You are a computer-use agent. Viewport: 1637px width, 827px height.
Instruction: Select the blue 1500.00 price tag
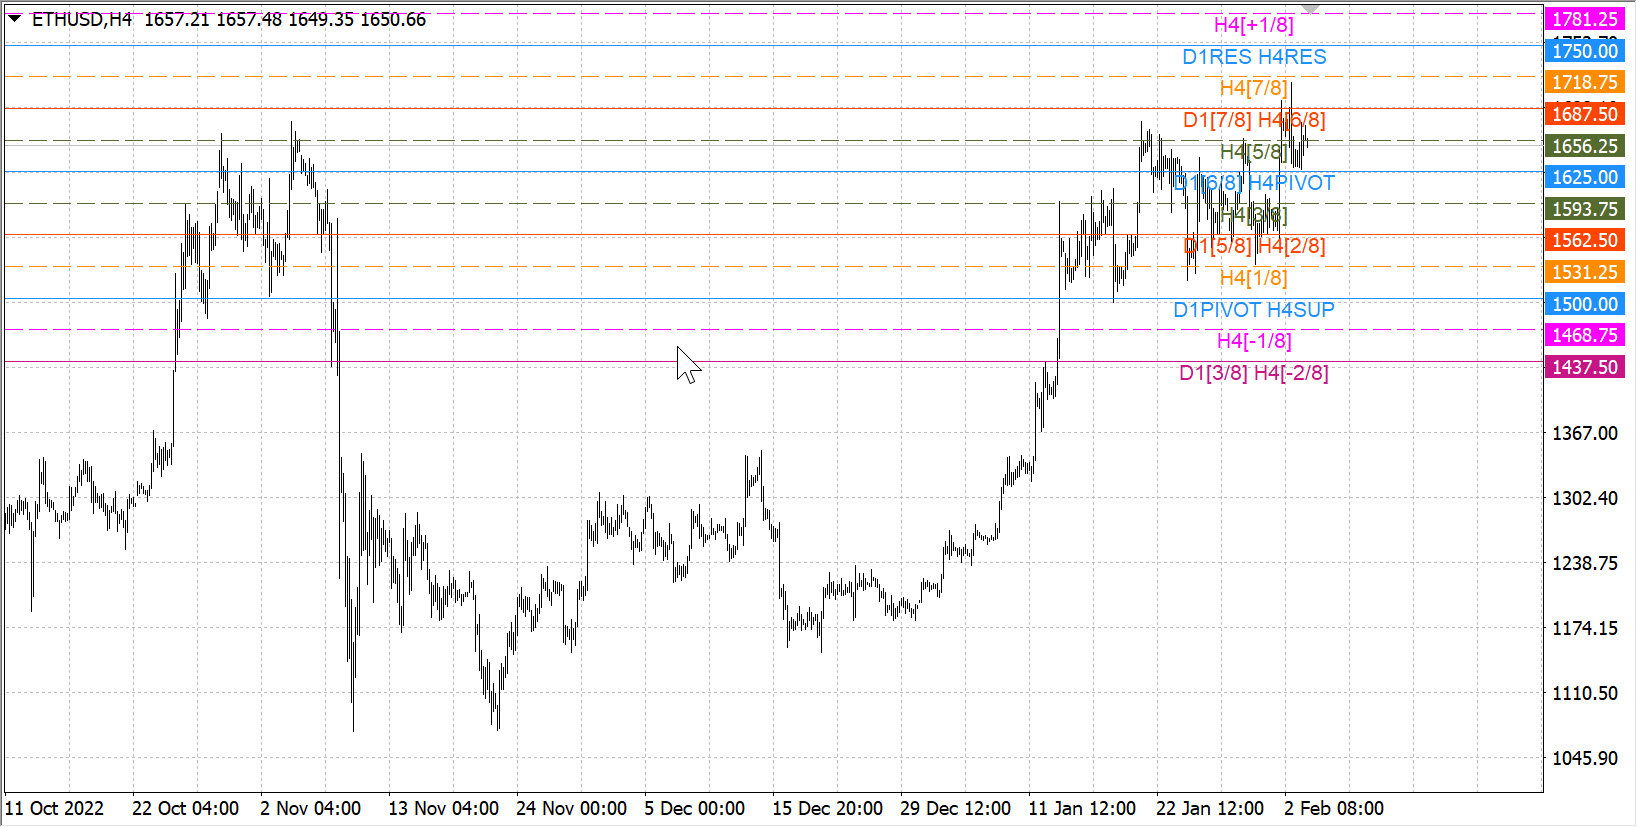[x=1584, y=304]
